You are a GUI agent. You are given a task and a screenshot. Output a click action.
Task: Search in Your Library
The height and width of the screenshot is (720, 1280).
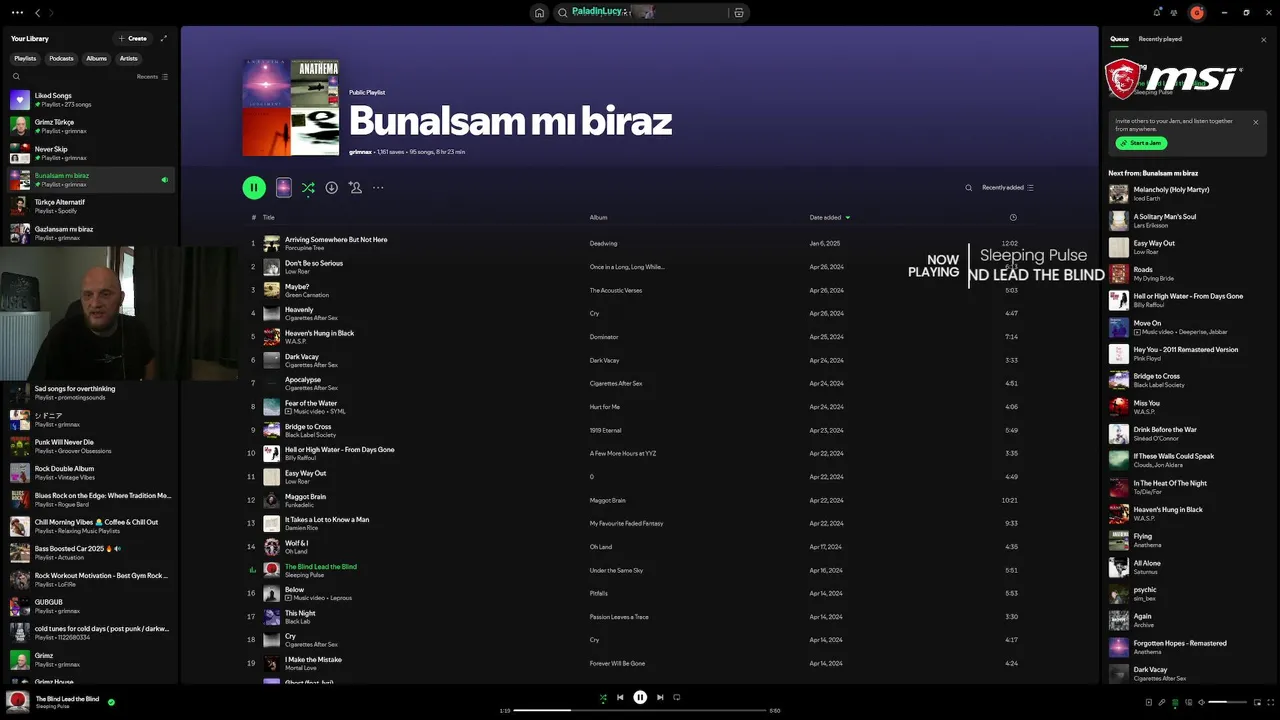[x=16, y=76]
